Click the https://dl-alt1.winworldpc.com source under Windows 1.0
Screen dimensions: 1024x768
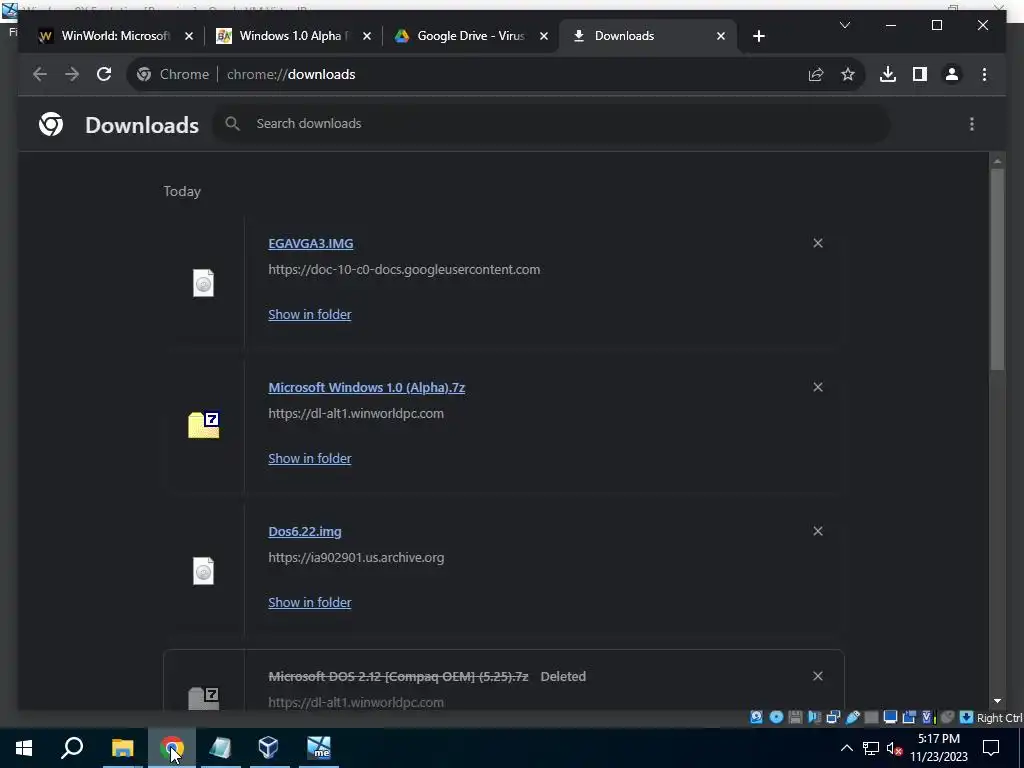356,413
